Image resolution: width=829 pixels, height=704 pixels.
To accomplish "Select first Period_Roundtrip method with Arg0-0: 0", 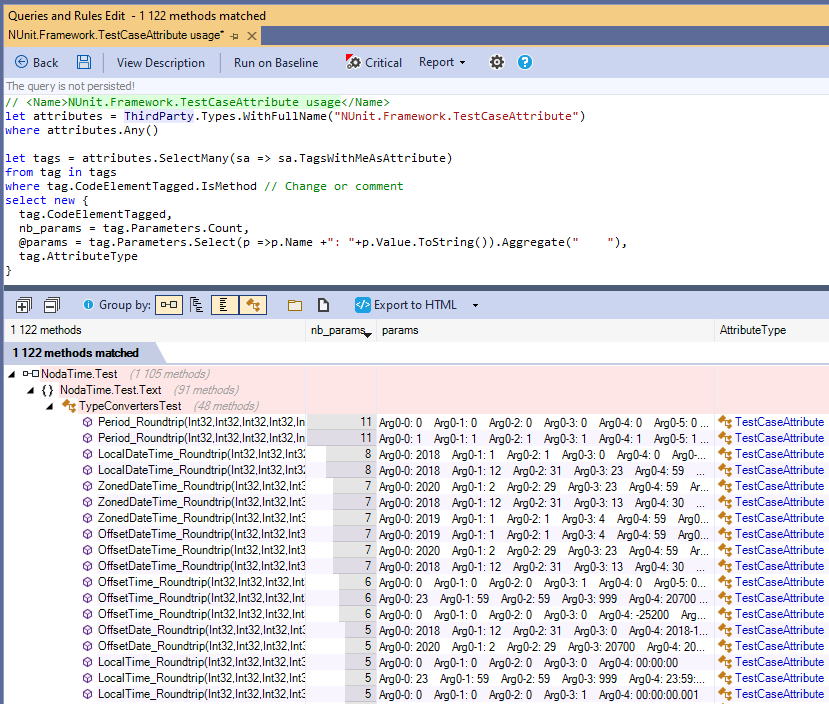I will [x=417, y=422].
